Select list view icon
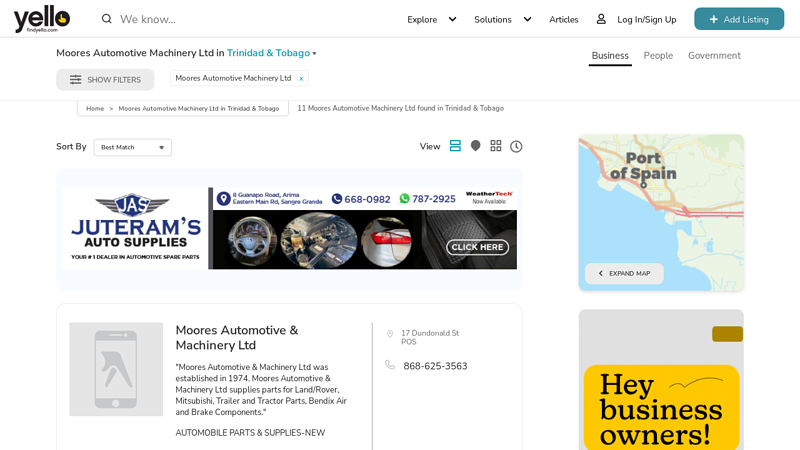This screenshot has width=800, height=450. [455, 146]
